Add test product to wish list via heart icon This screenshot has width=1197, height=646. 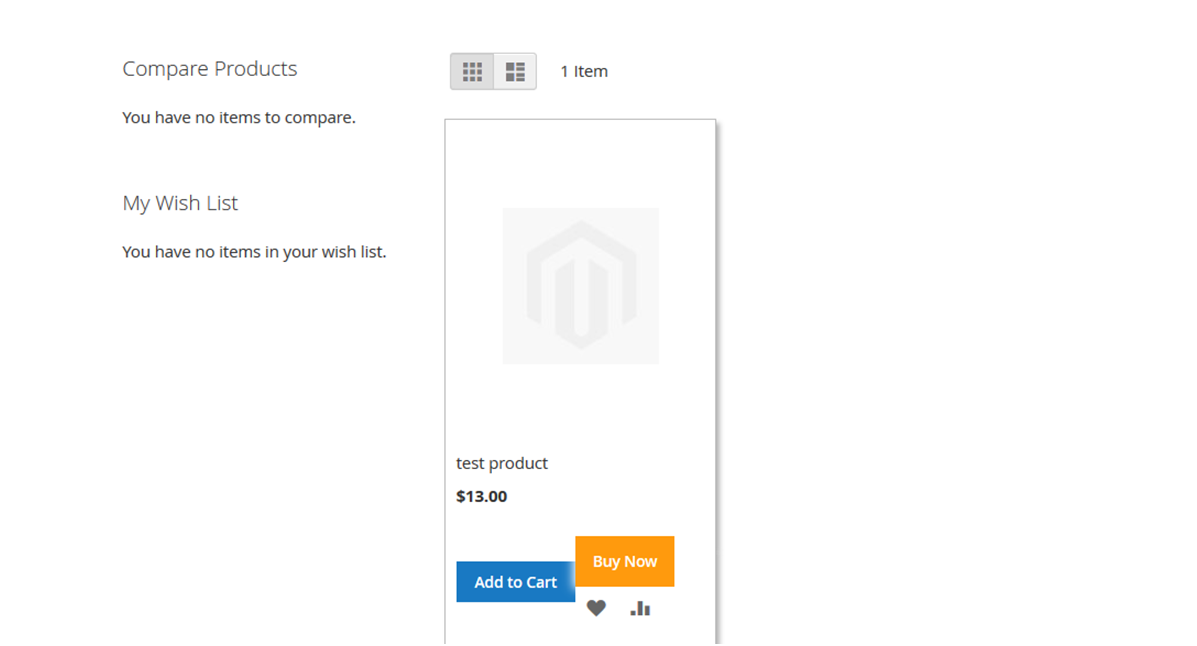click(x=596, y=608)
